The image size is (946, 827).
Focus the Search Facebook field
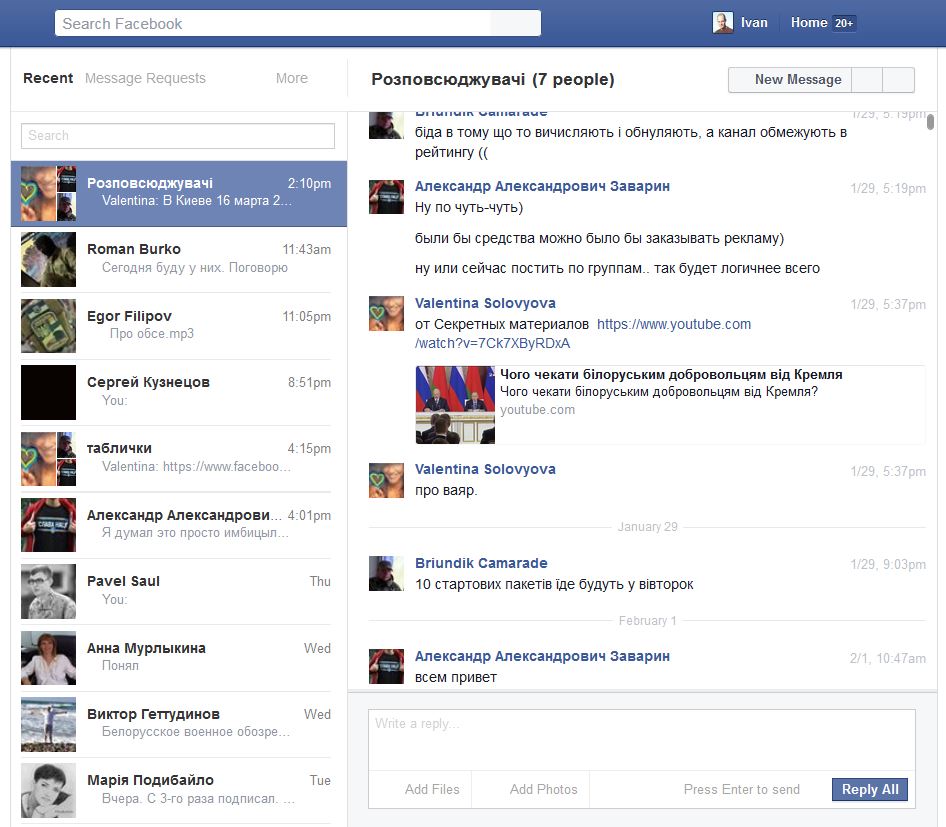(x=297, y=23)
